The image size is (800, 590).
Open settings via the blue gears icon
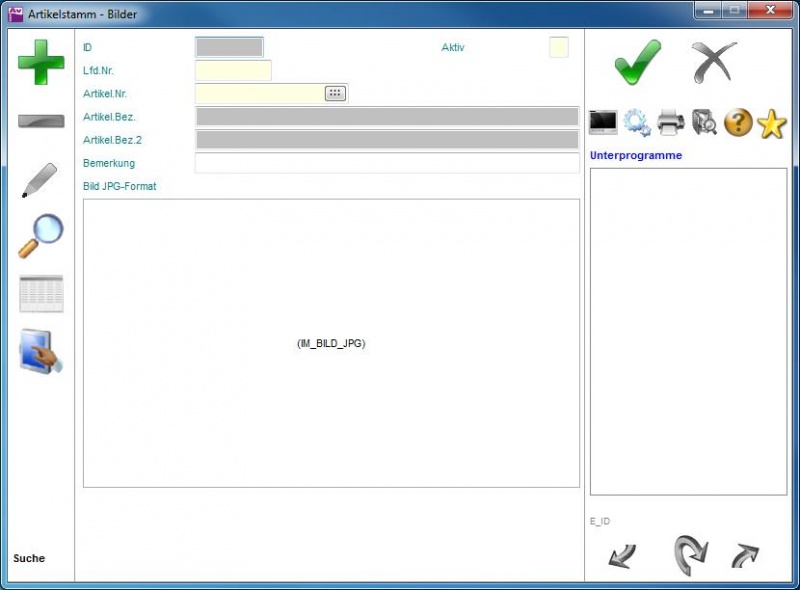637,123
